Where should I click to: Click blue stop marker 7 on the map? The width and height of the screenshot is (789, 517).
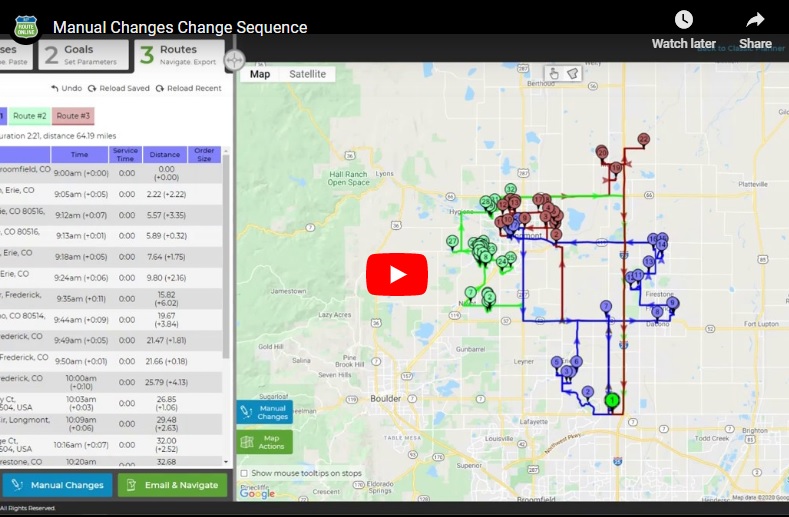pos(606,306)
